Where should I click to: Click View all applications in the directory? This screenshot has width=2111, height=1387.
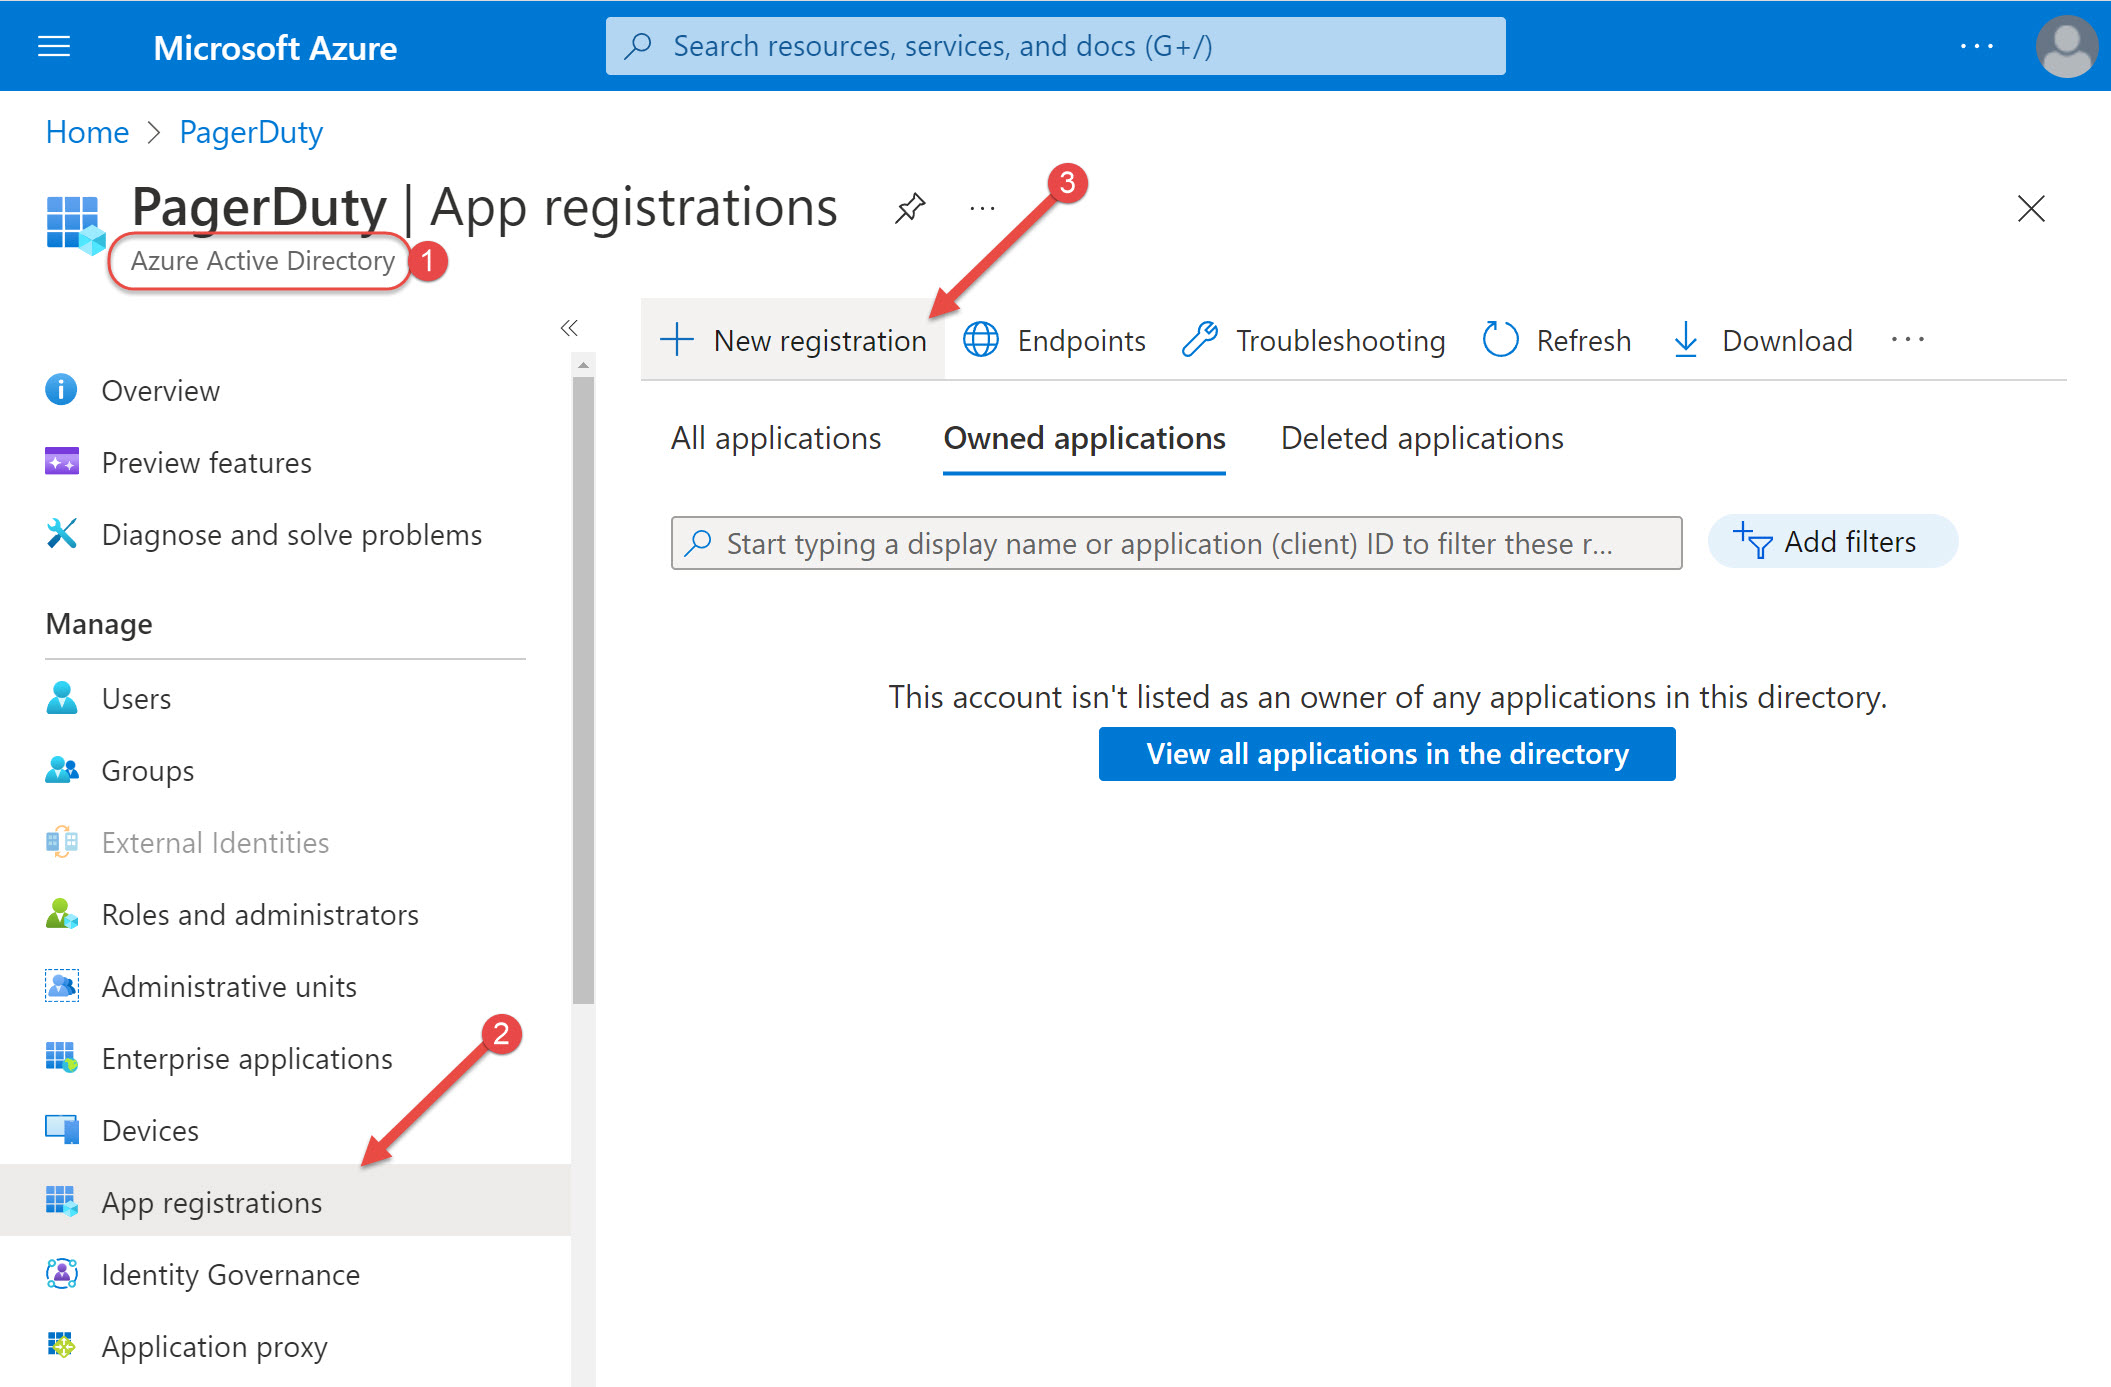[1387, 754]
